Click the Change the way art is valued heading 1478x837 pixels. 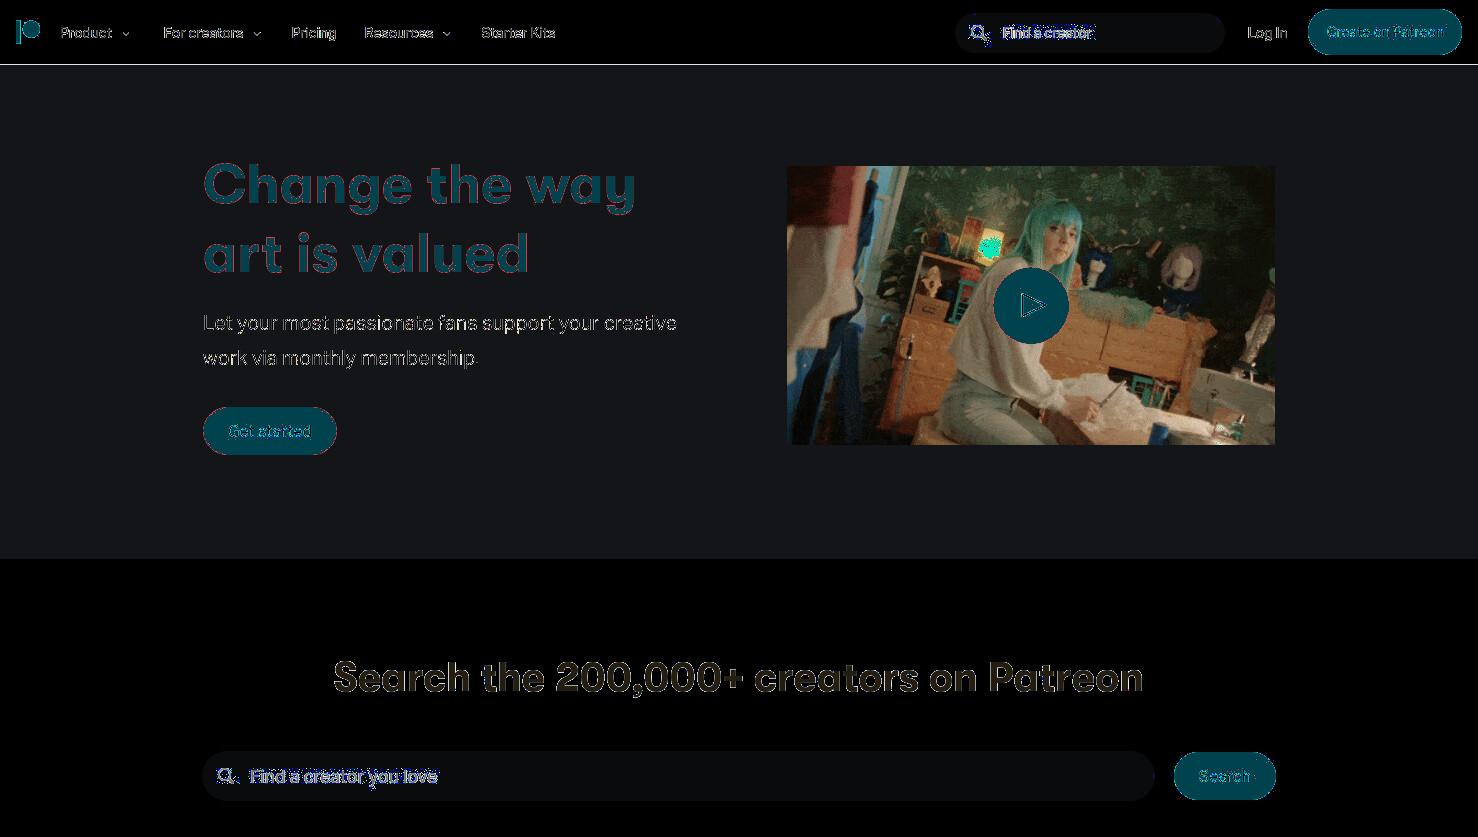[420, 219]
